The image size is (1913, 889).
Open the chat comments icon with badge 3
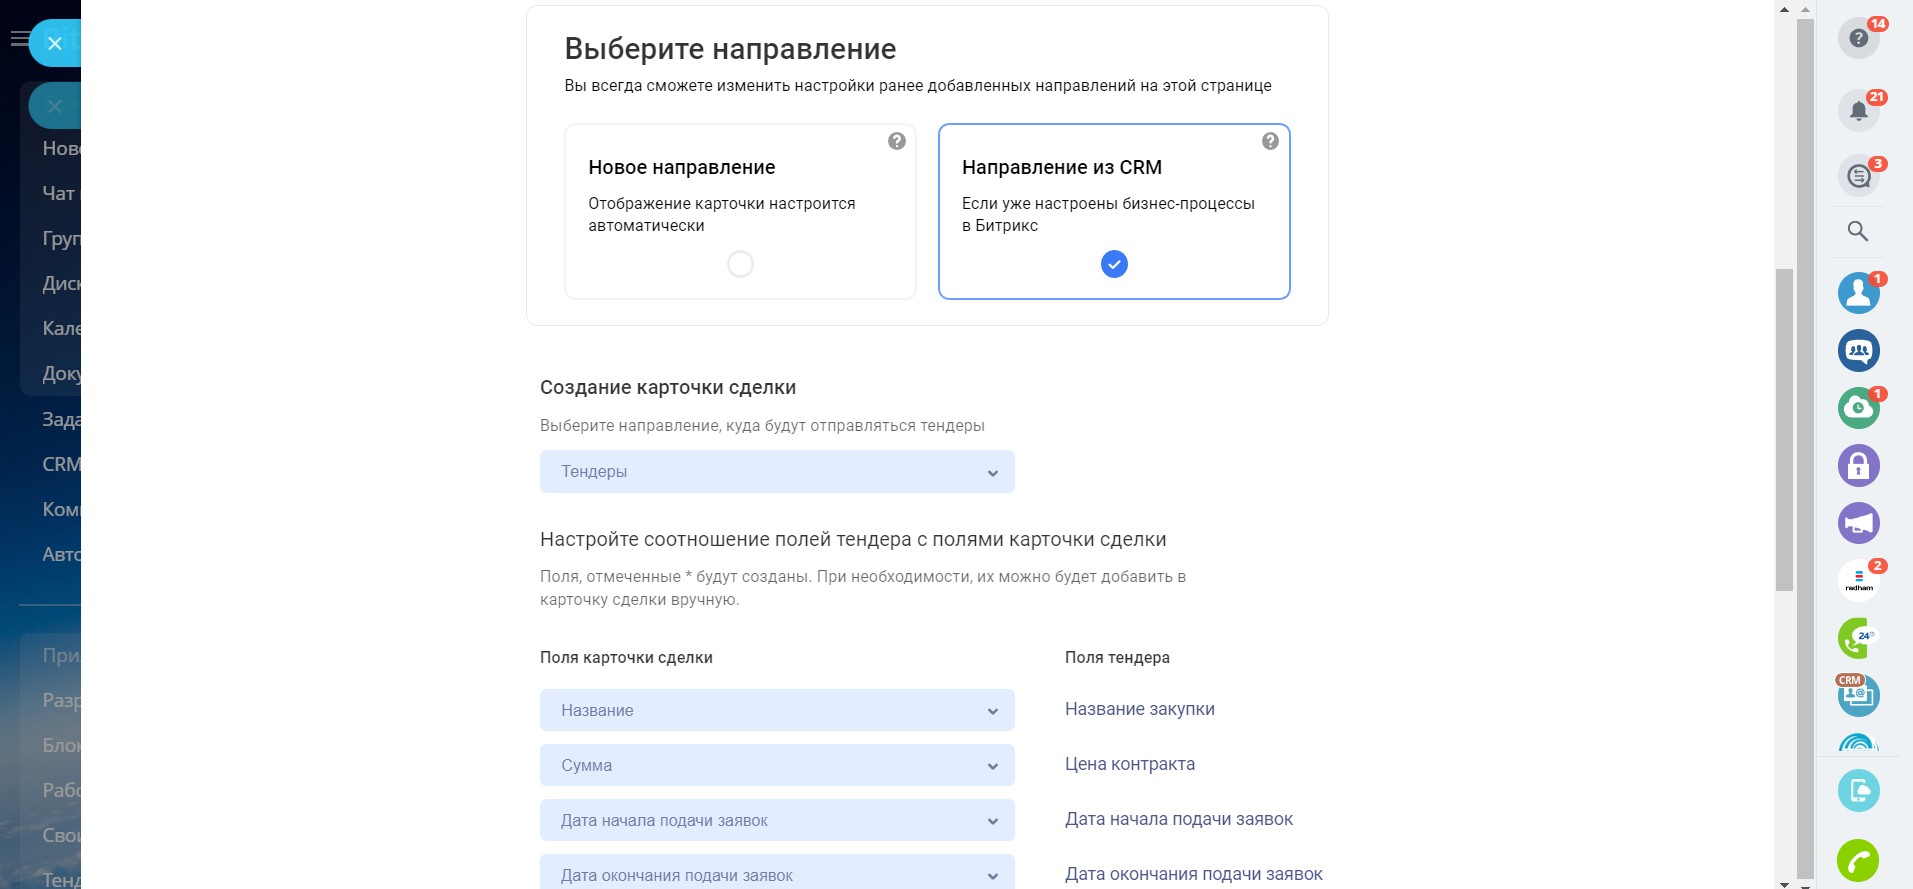tap(1858, 177)
